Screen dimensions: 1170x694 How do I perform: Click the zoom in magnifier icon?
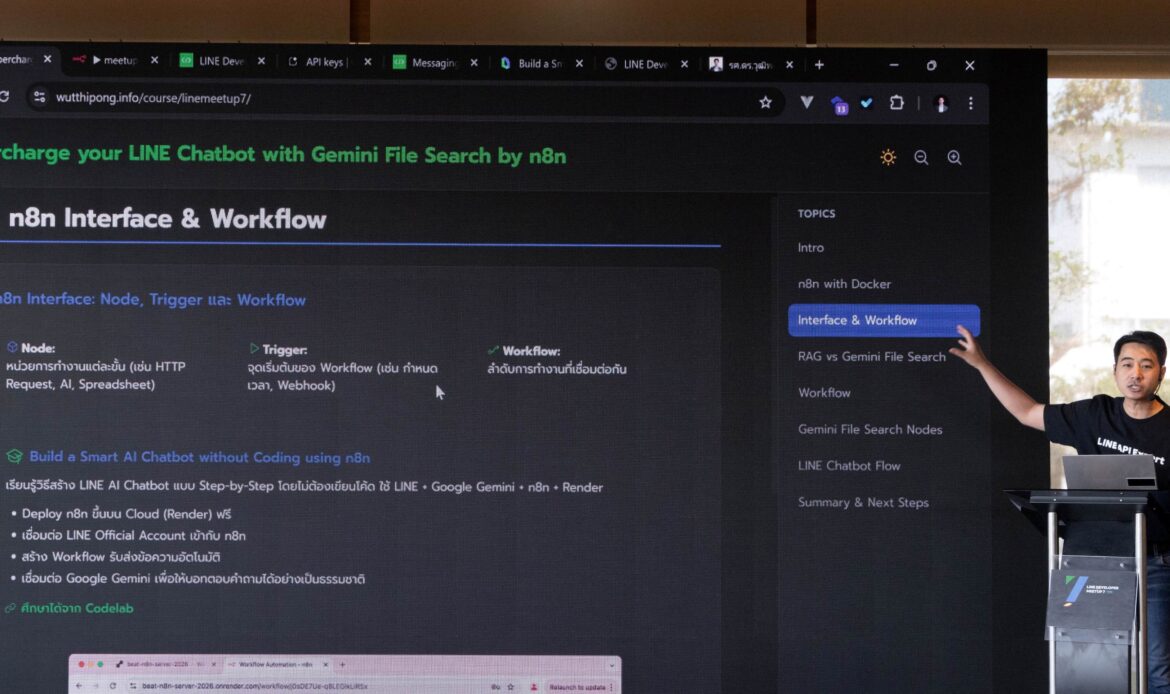pos(954,157)
